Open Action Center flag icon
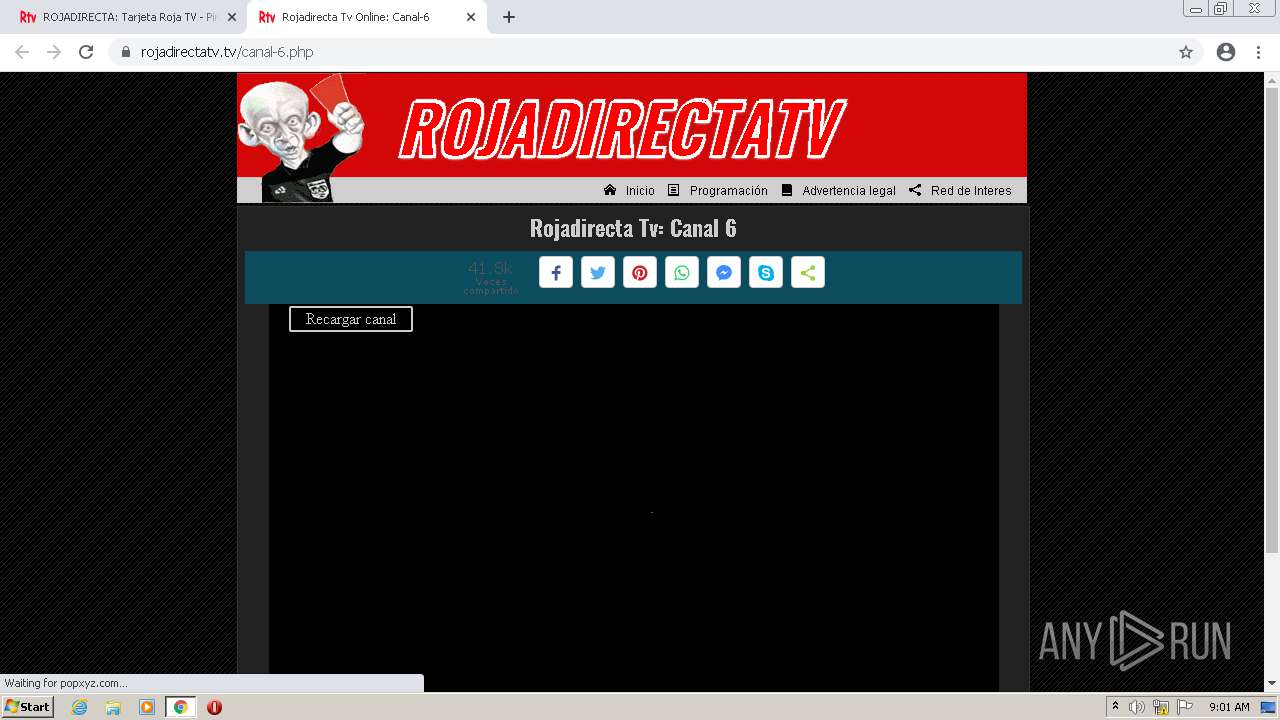Screen dimensions: 1280x720 1185,707
